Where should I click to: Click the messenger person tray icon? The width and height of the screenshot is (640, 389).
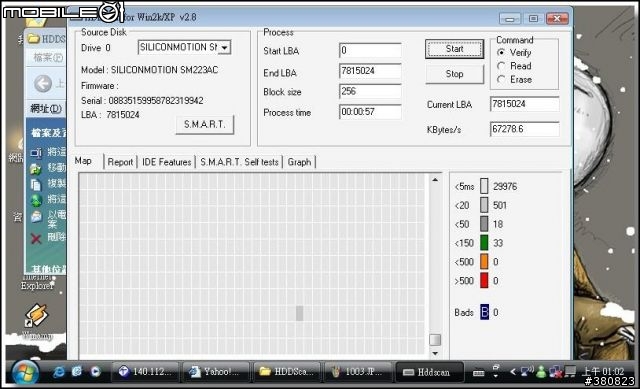pos(542,372)
